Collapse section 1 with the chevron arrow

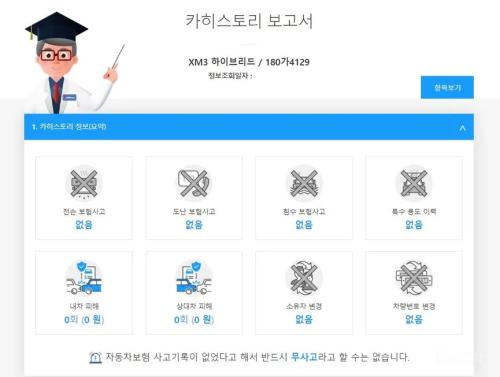(x=462, y=127)
